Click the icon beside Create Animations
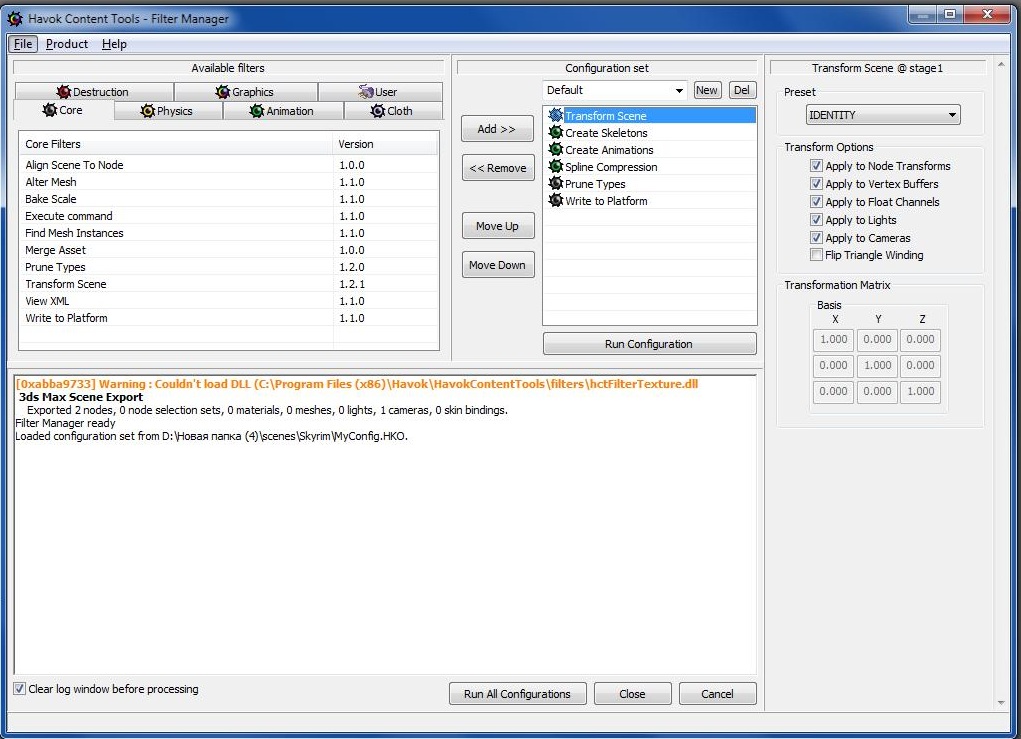Screen dimensions: 1021x739 point(555,149)
